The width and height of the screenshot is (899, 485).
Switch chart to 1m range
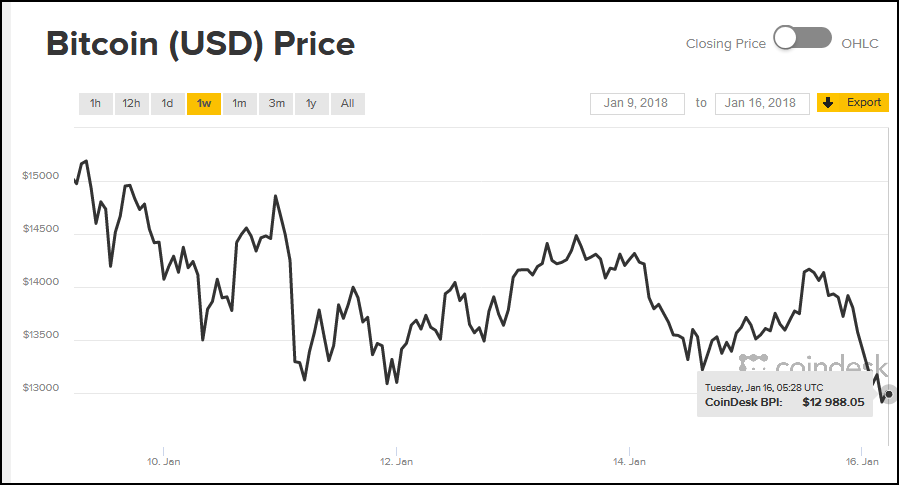pyautogui.click(x=239, y=104)
